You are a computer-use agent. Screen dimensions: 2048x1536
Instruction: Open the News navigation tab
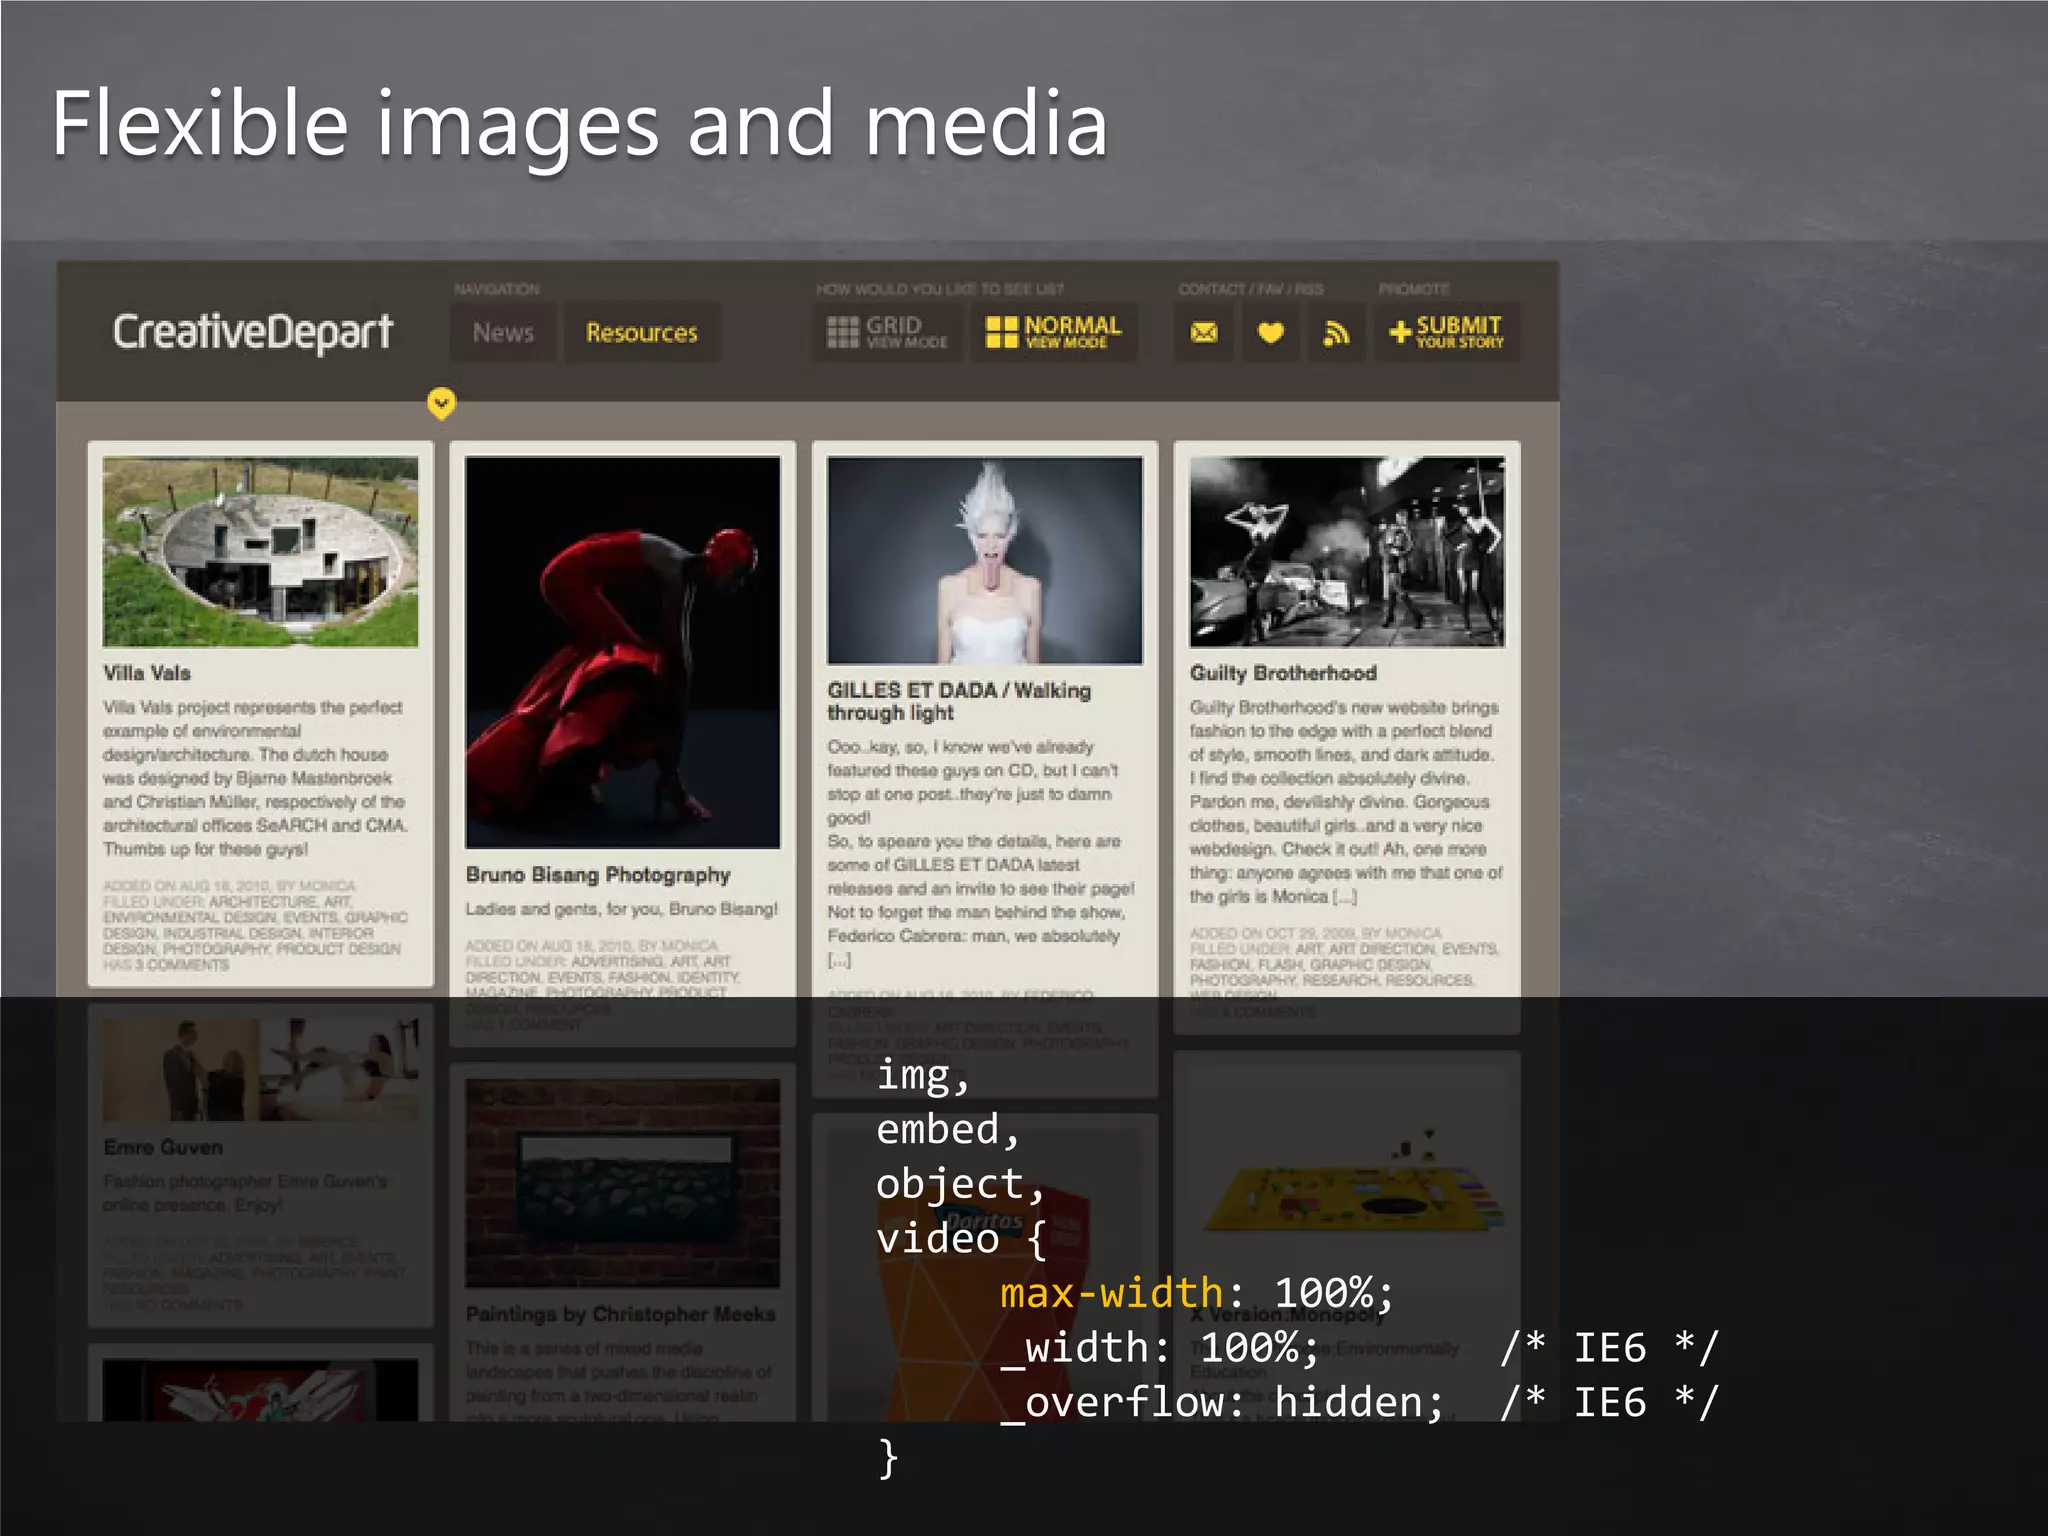click(503, 332)
